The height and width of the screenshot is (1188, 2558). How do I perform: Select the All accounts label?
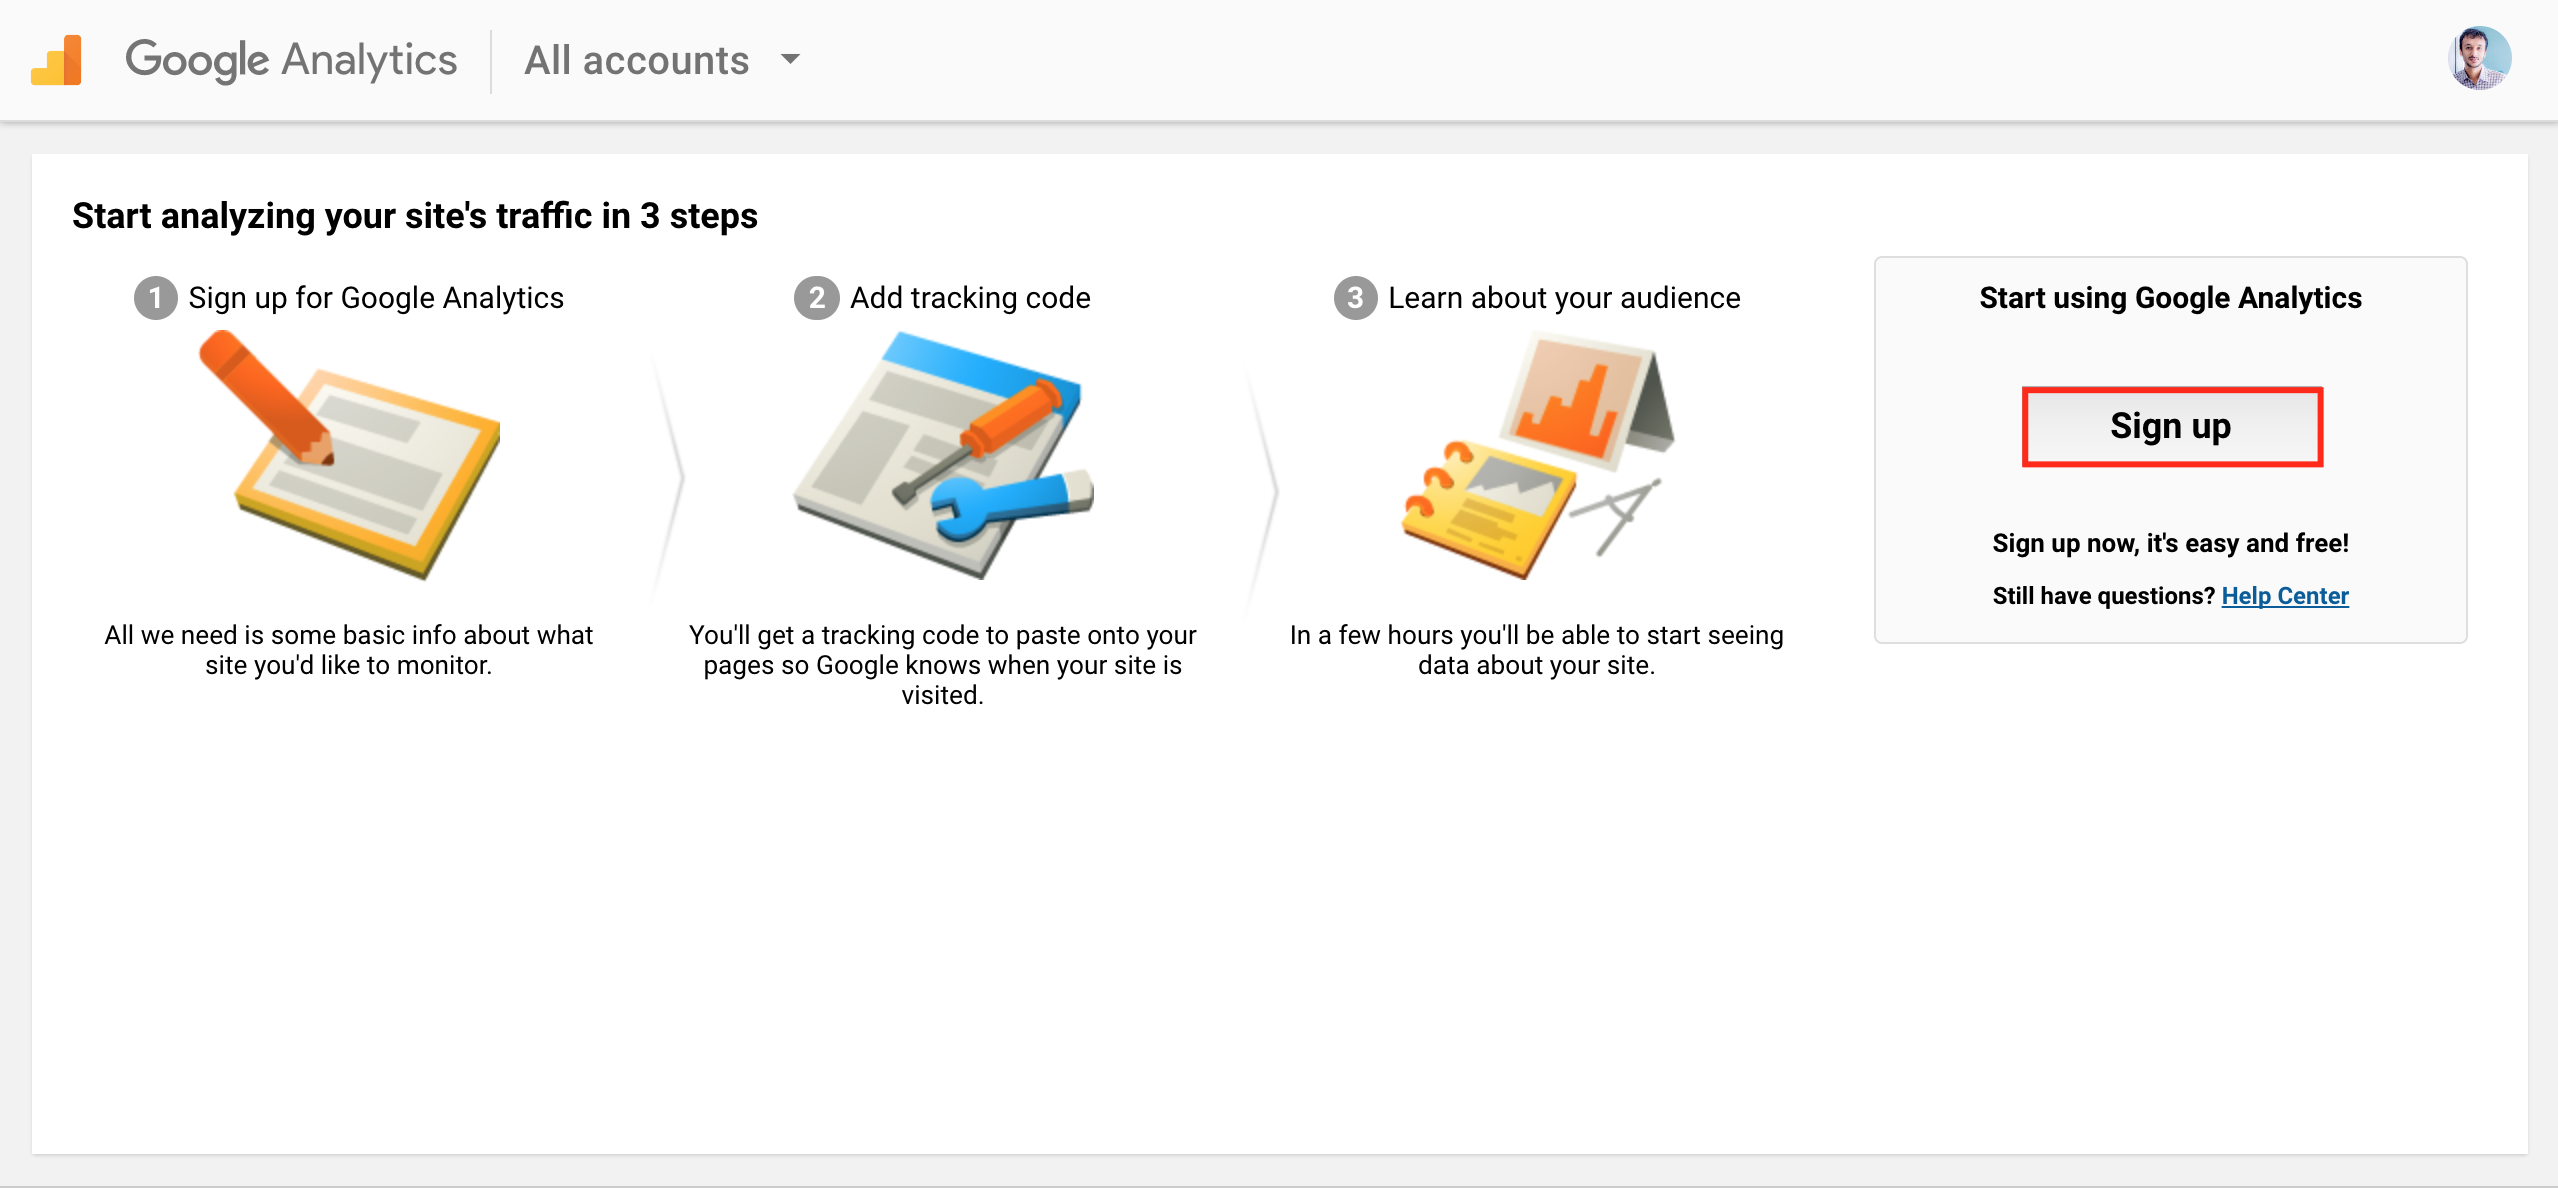pos(637,60)
